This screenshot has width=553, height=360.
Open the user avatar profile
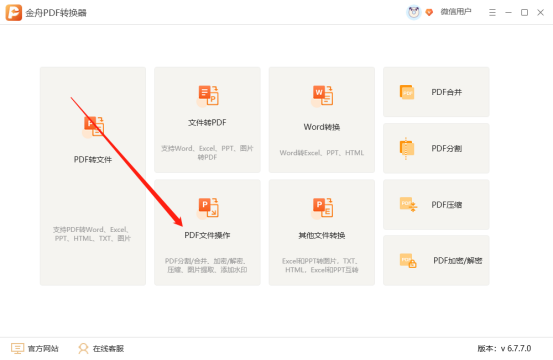tap(414, 12)
